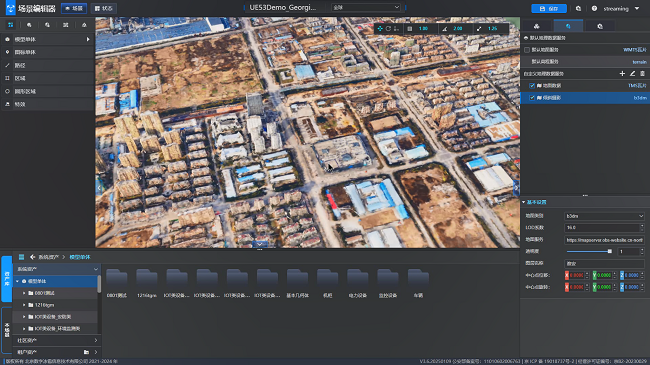Click 系统资产 in the breadcrumb

(x=49, y=257)
